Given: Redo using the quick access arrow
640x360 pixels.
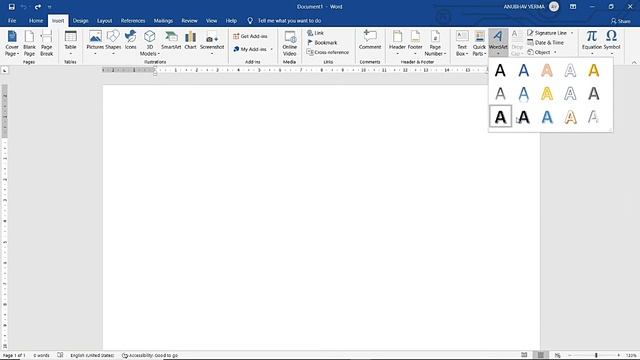Looking at the screenshot, I should pyautogui.click(x=38, y=7).
